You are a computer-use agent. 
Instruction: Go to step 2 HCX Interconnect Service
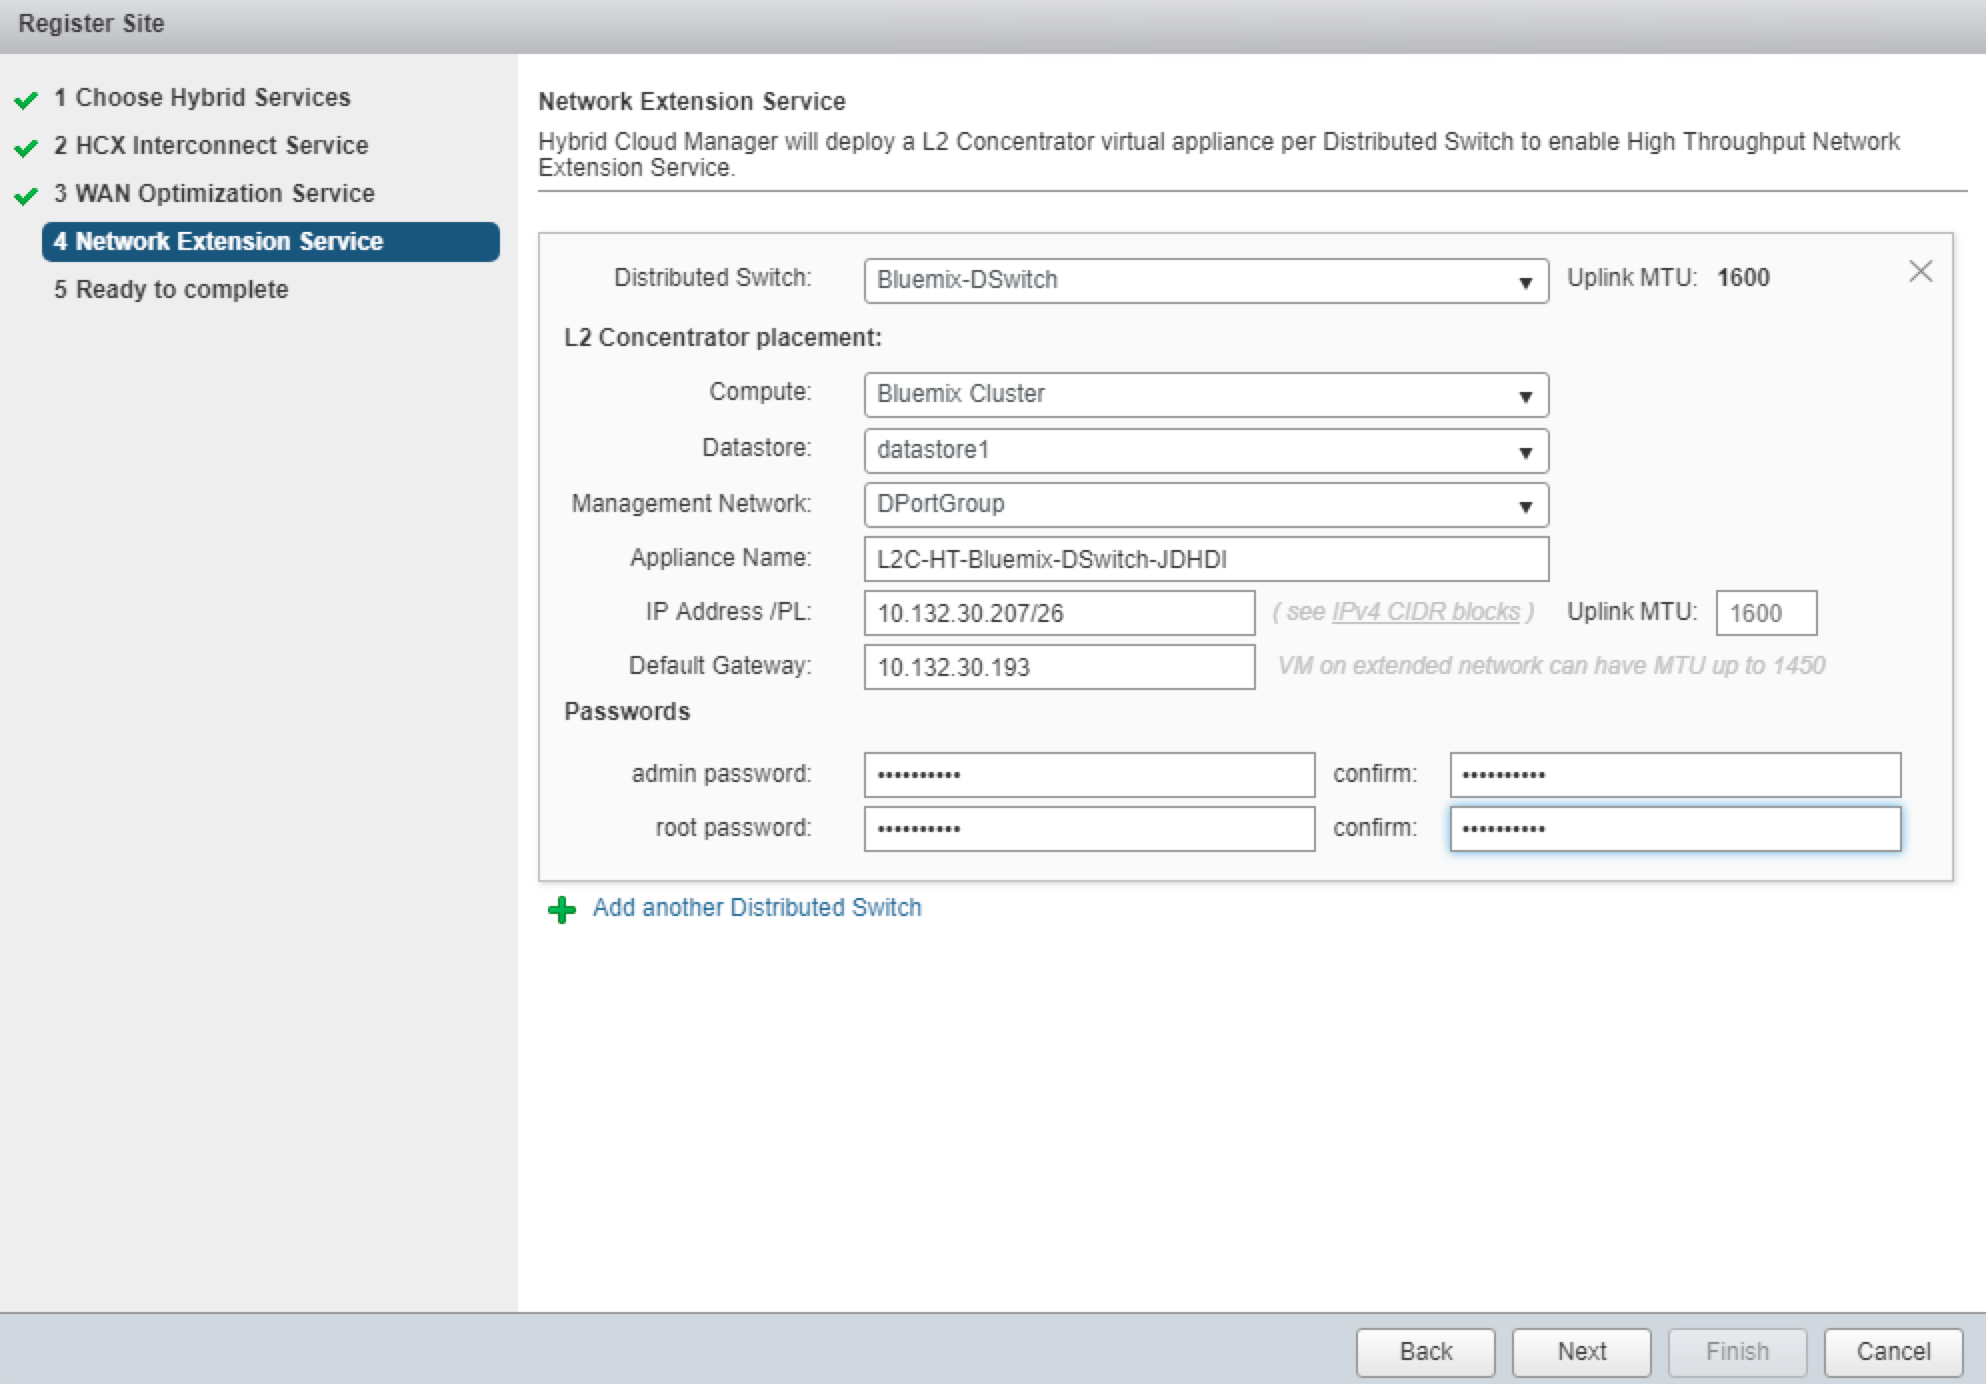click(221, 145)
